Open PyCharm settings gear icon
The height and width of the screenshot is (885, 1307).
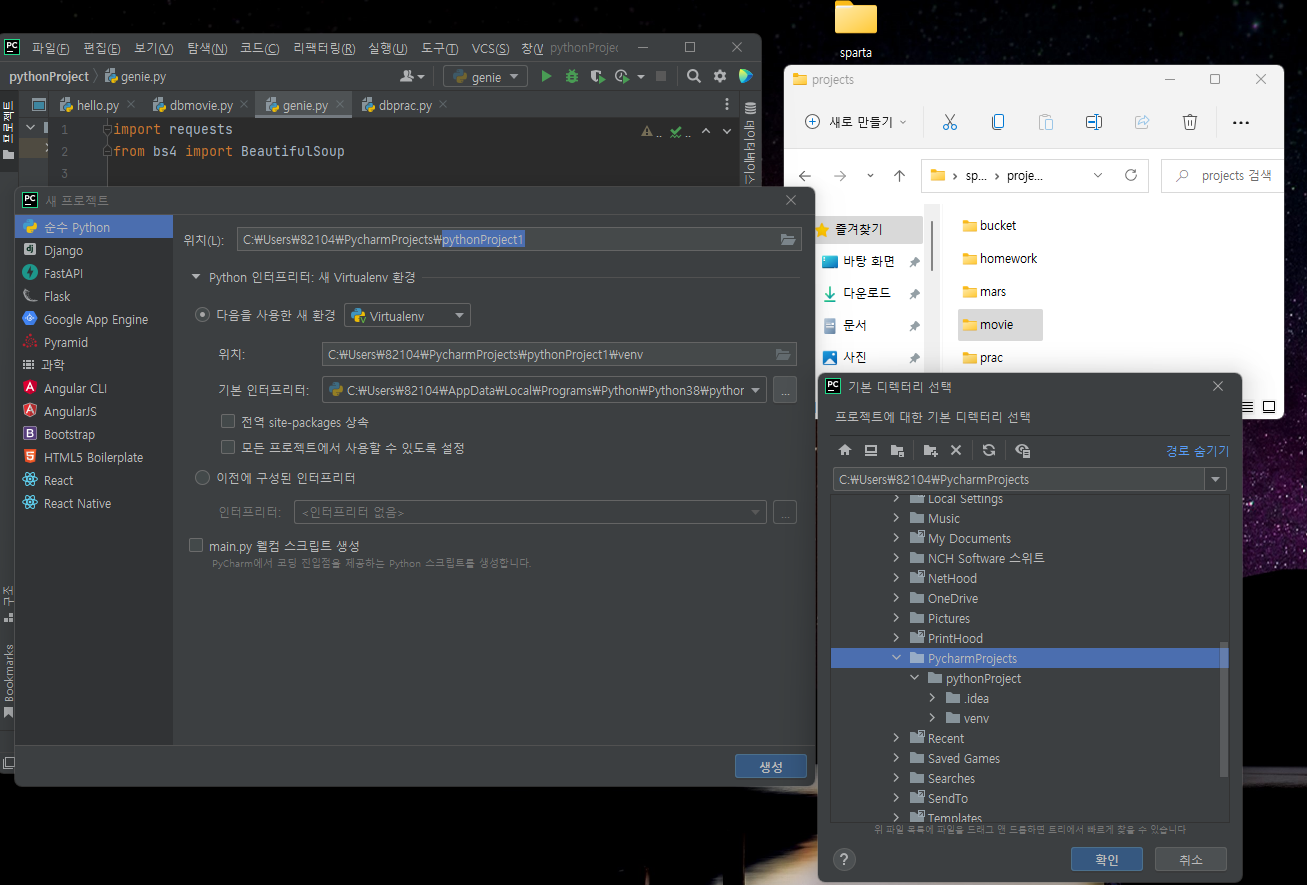[720, 76]
